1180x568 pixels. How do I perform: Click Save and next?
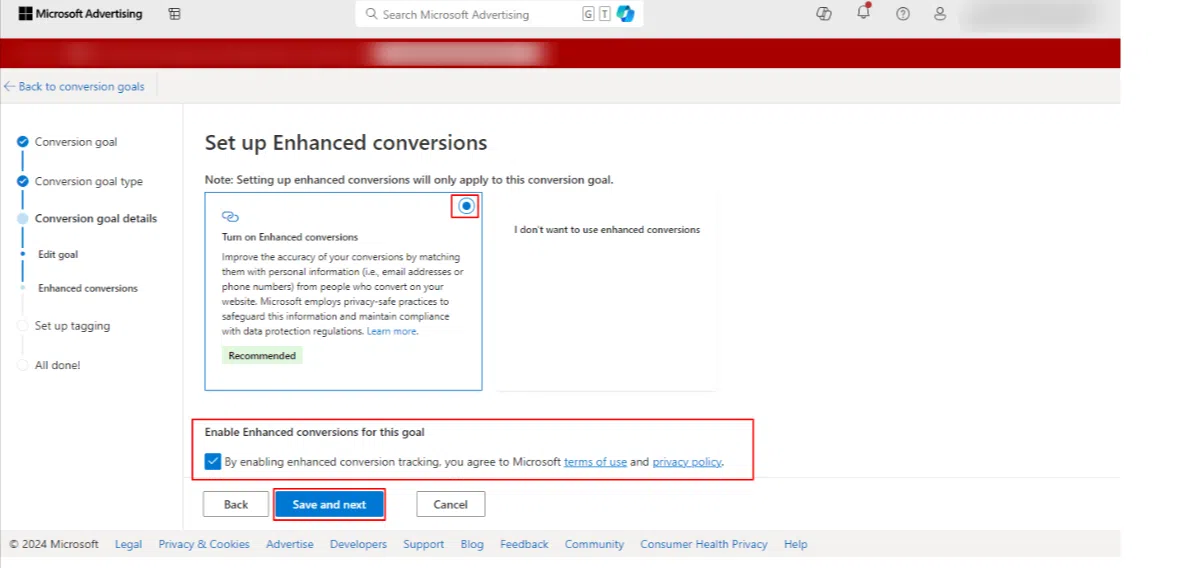pyautogui.click(x=330, y=505)
